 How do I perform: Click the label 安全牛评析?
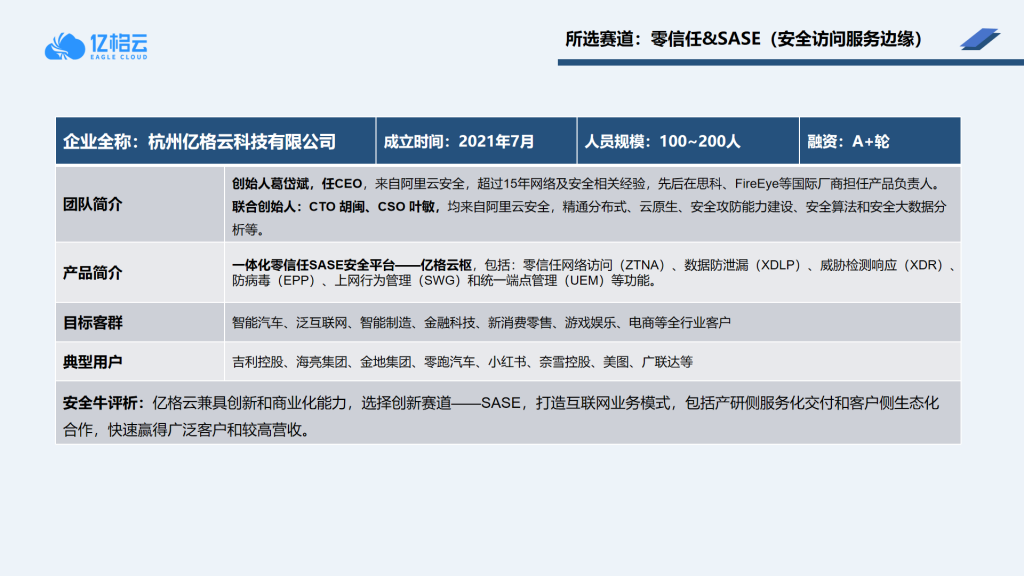click(x=100, y=403)
